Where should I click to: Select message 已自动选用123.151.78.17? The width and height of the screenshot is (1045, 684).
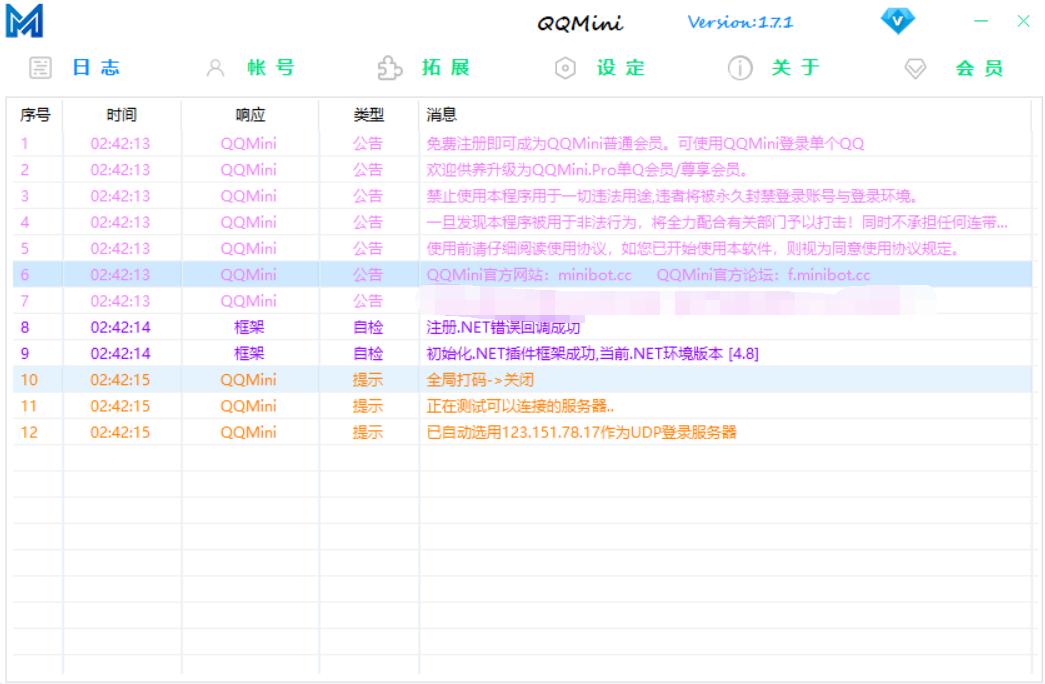[581, 432]
